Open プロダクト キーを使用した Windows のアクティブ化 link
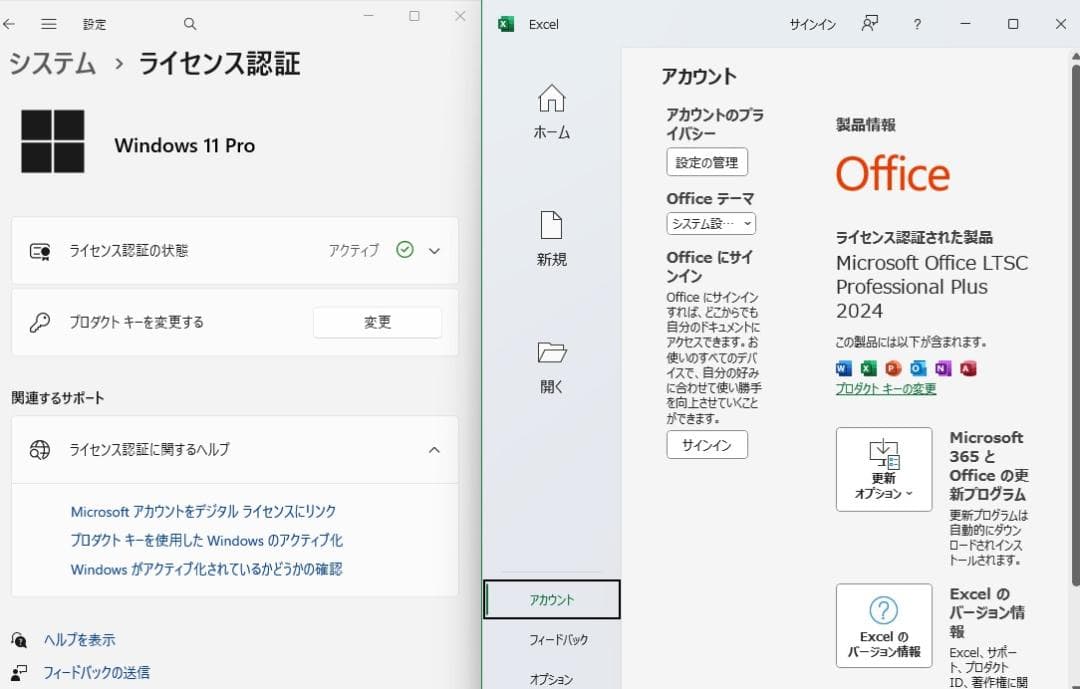Viewport: 1080px width, 689px height. [x=207, y=540]
